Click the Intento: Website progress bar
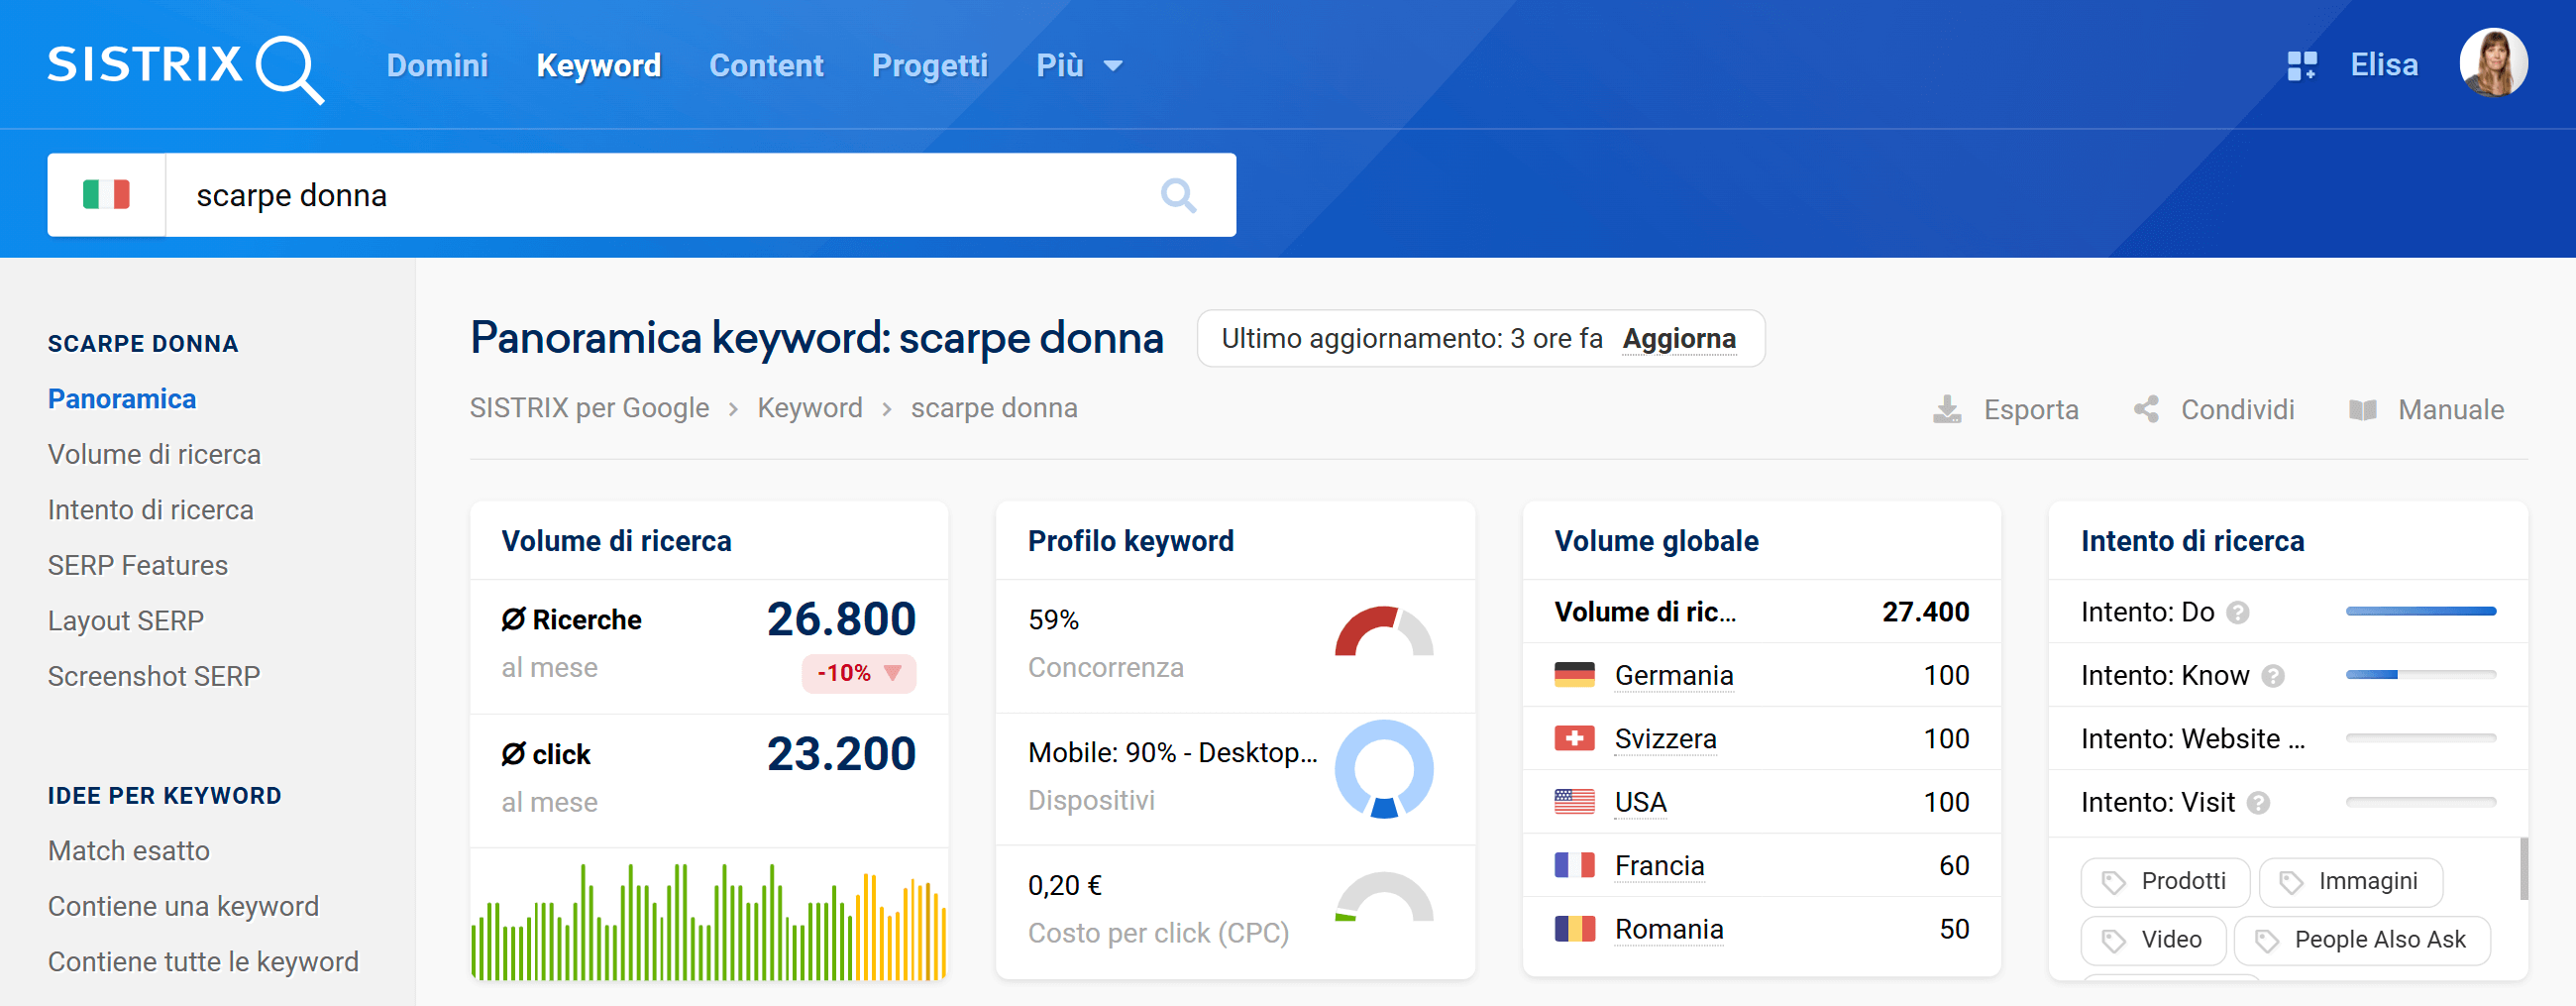The width and height of the screenshot is (2576, 1006). (2420, 739)
